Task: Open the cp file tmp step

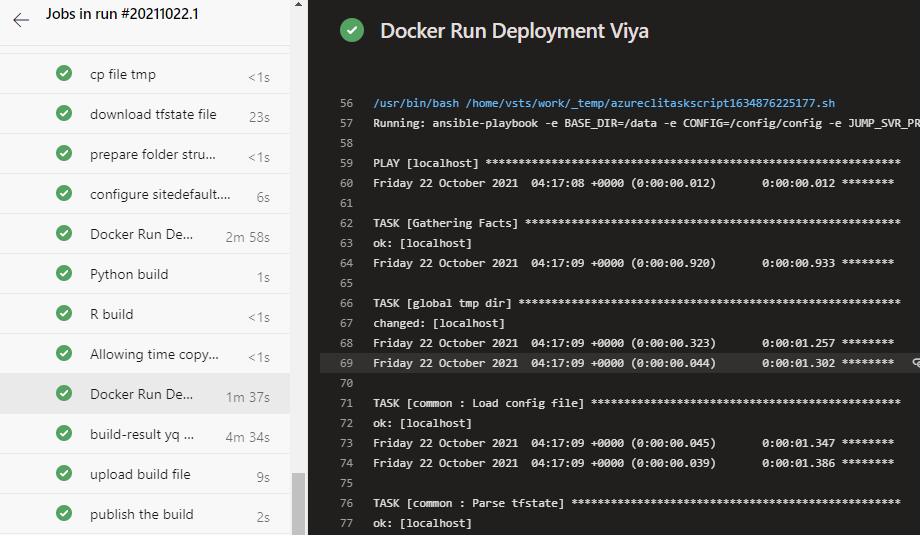Action: pyautogui.click(x=145, y=74)
